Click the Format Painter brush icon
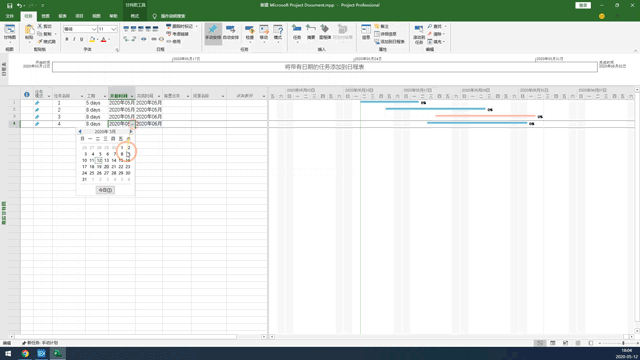This screenshot has height=360, width=640. tap(40, 41)
